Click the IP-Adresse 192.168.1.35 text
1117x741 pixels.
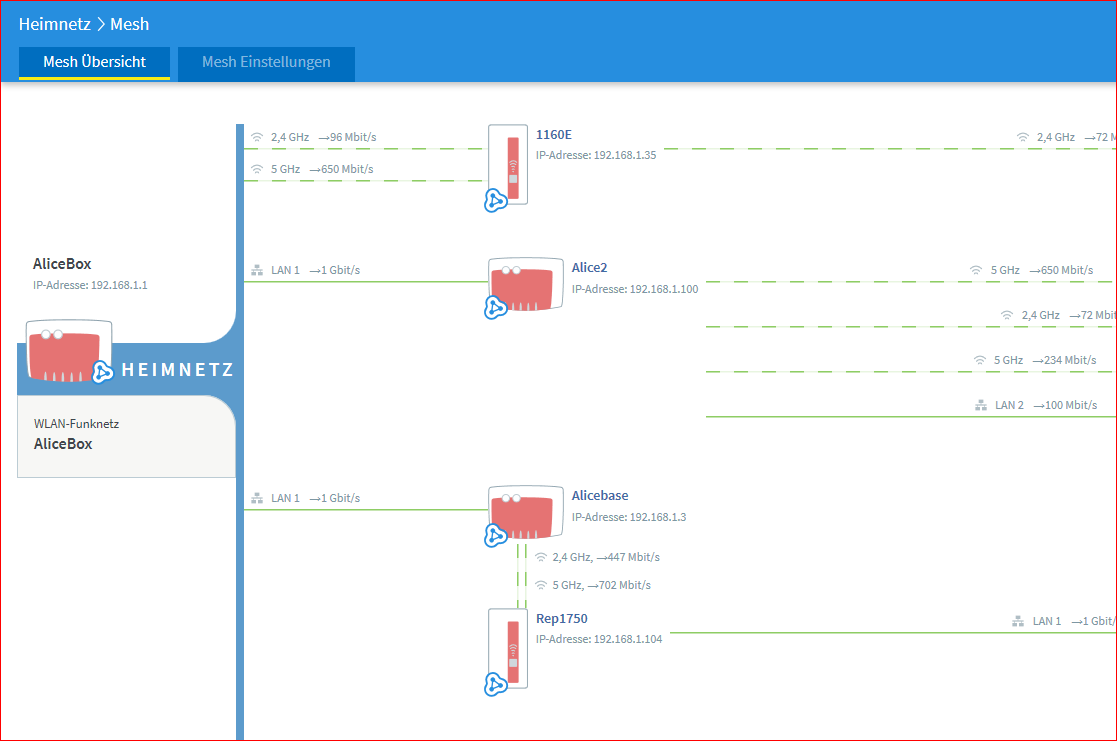596,155
